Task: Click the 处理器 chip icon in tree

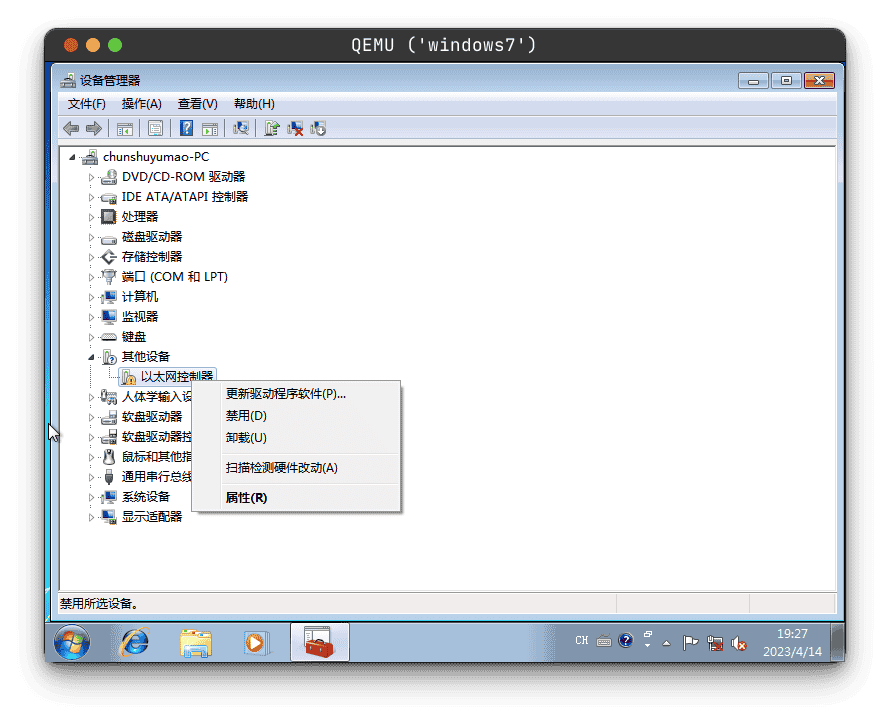Action: click(108, 217)
